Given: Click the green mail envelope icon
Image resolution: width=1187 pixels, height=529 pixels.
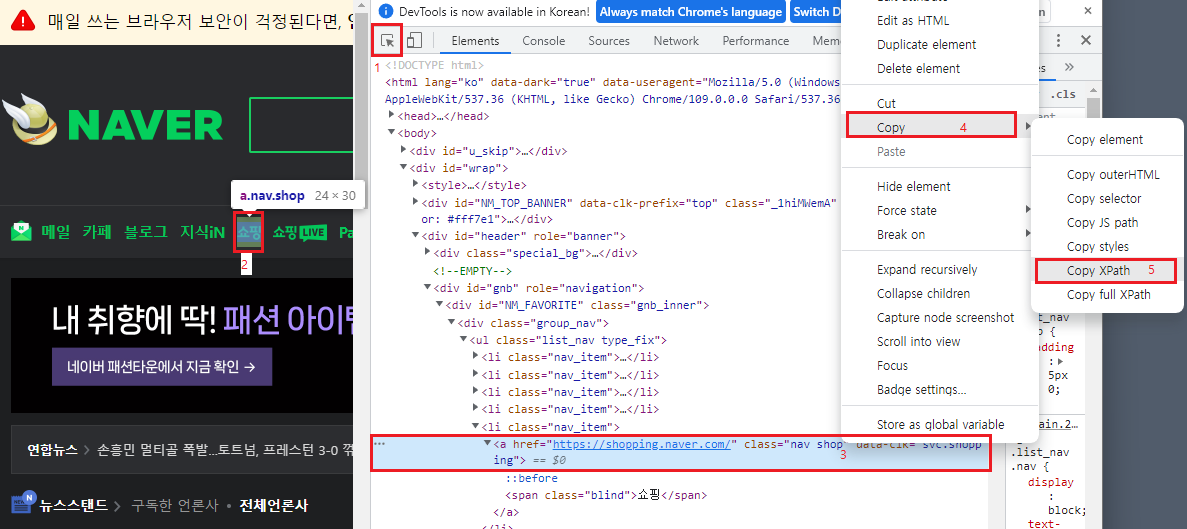Looking at the screenshot, I should 21,232.
